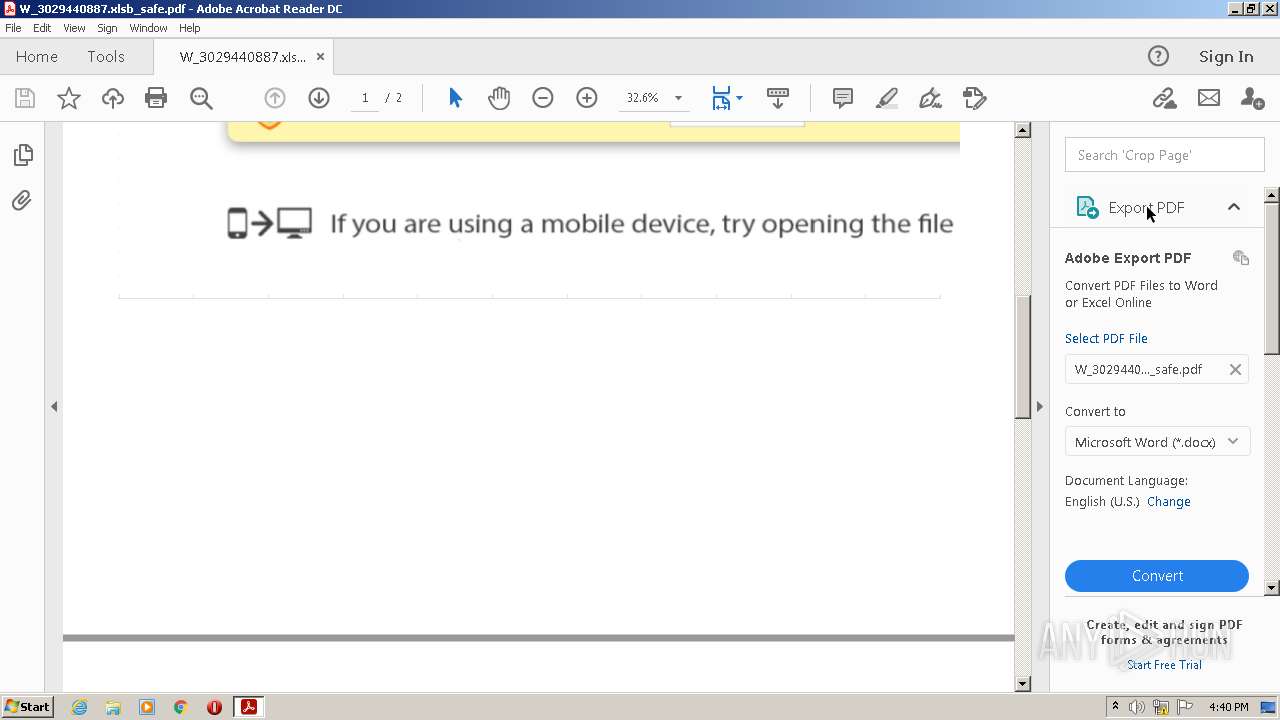Open the Edit menu
The width and height of the screenshot is (1280, 720).
tap(42, 28)
